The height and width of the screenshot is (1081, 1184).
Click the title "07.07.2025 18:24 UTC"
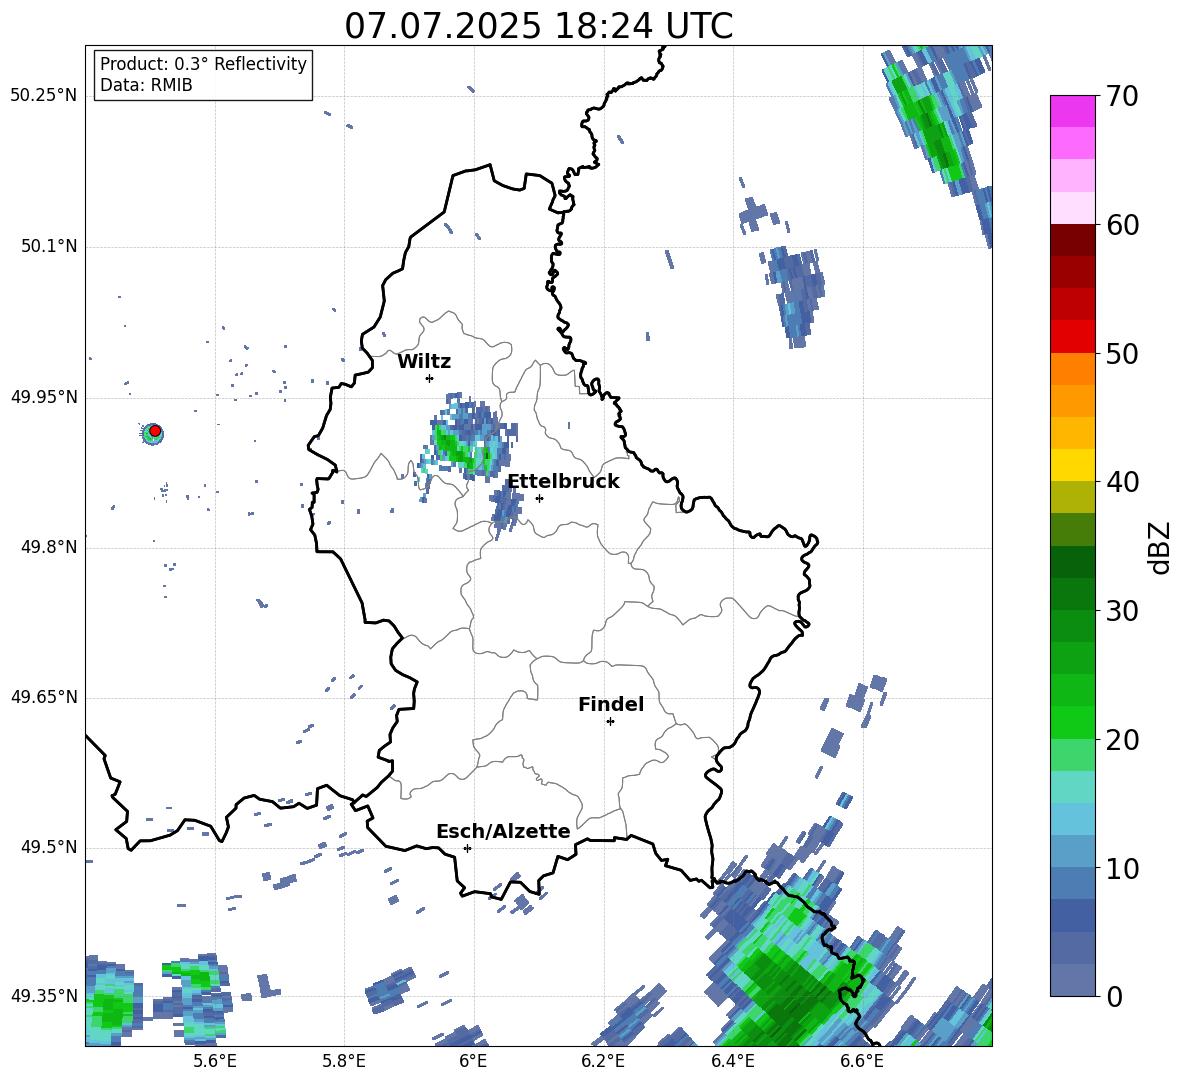pyautogui.click(x=538, y=26)
